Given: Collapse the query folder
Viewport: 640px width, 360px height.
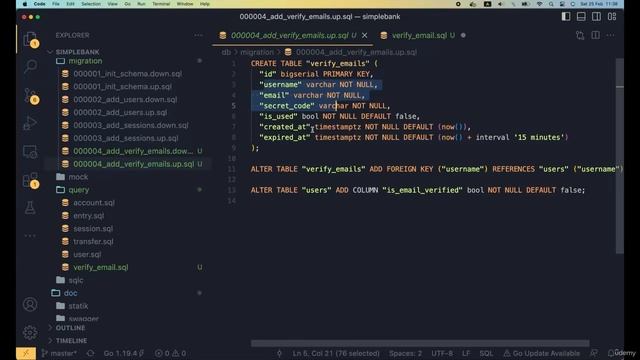Looking at the screenshot, I should coord(79,190).
